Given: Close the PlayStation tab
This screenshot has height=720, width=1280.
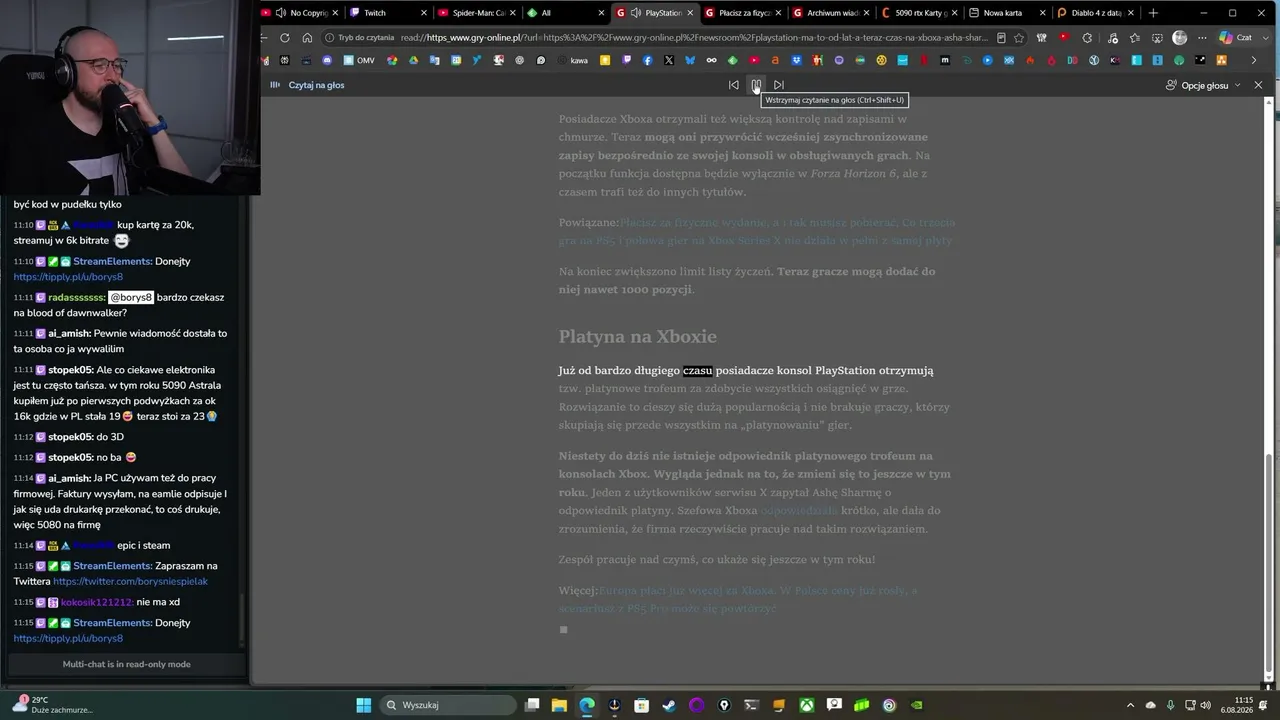Looking at the screenshot, I should click(x=689, y=13).
